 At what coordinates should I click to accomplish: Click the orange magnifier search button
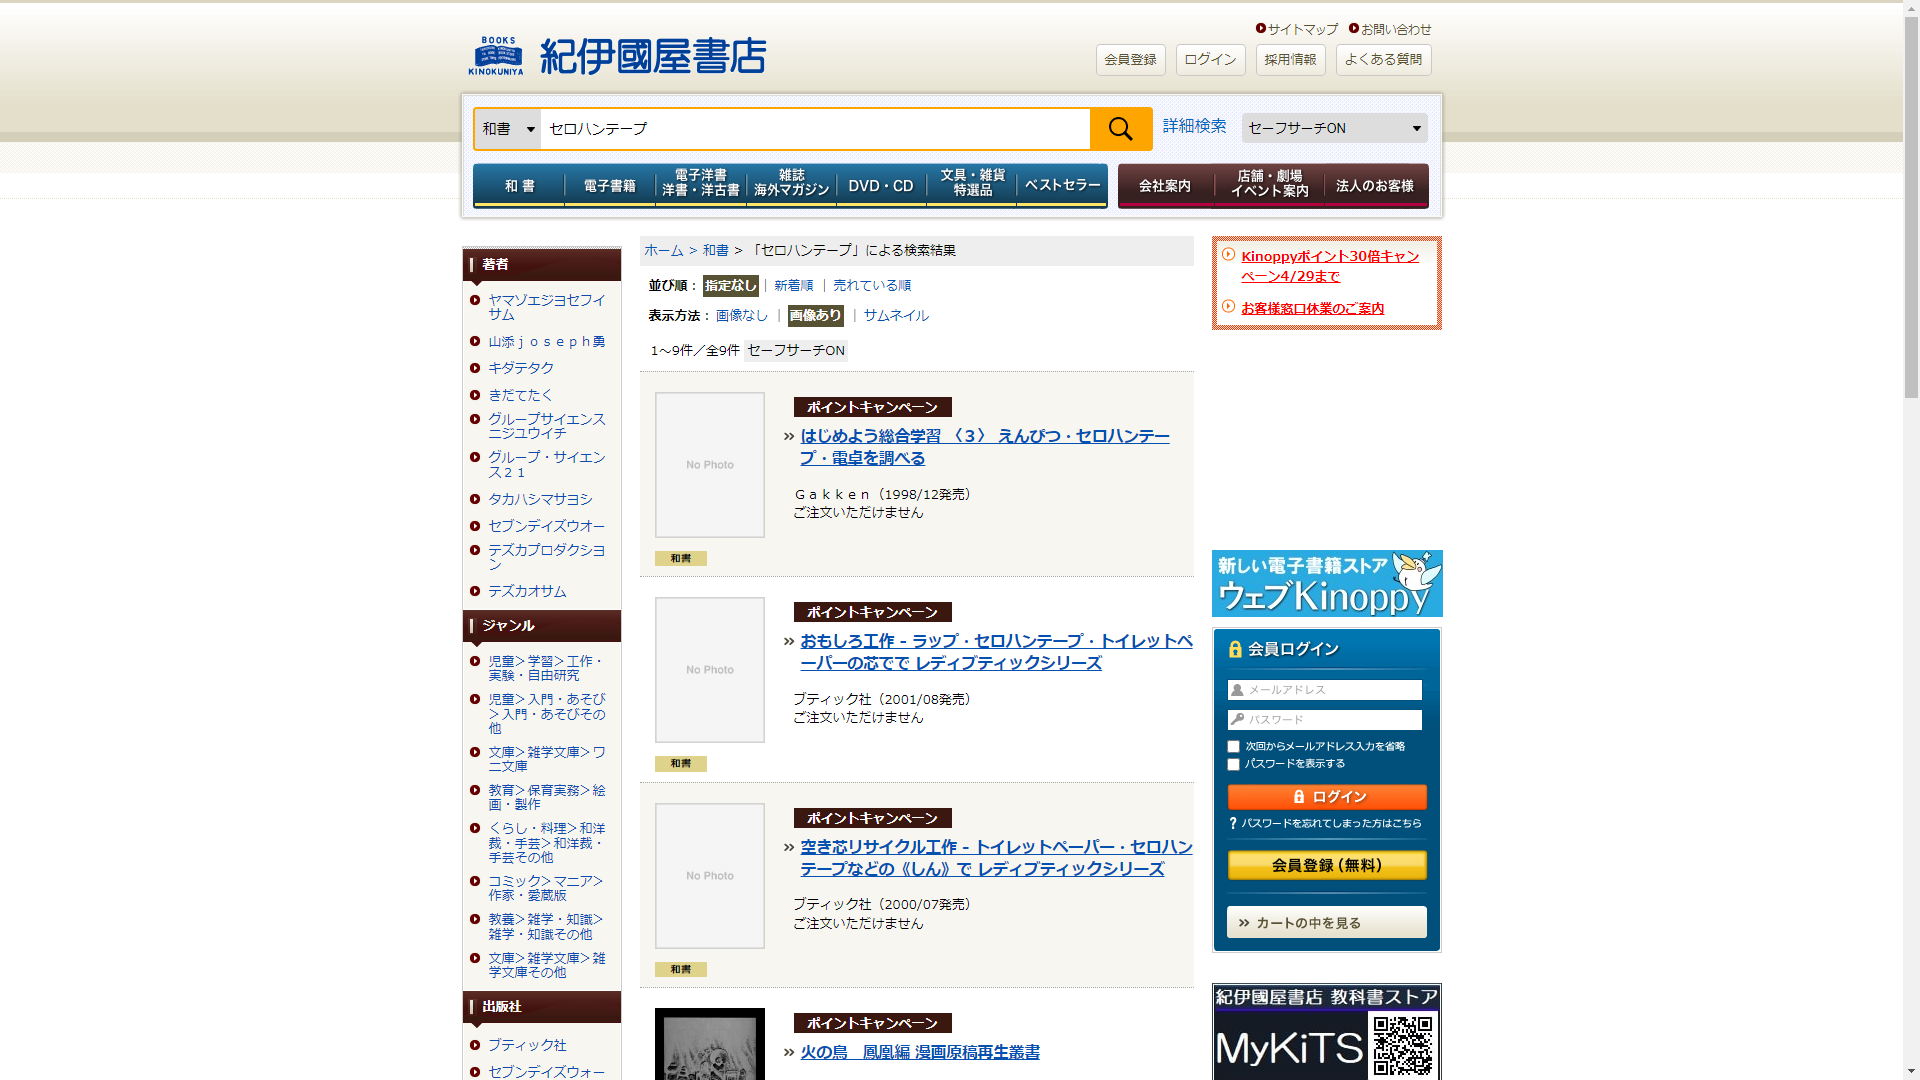(1120, 129)
